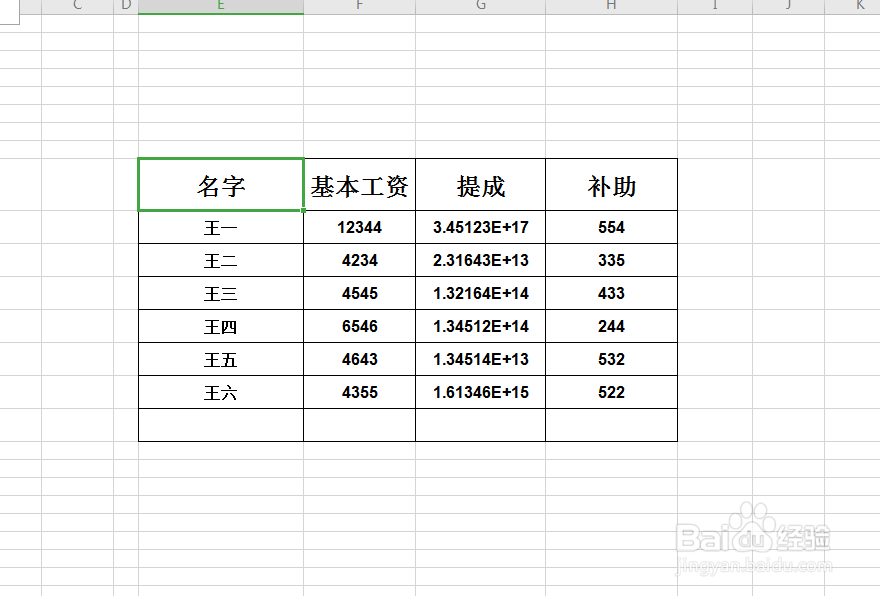
Task: Click the cell containing 王四
Action: click(220, 325)
